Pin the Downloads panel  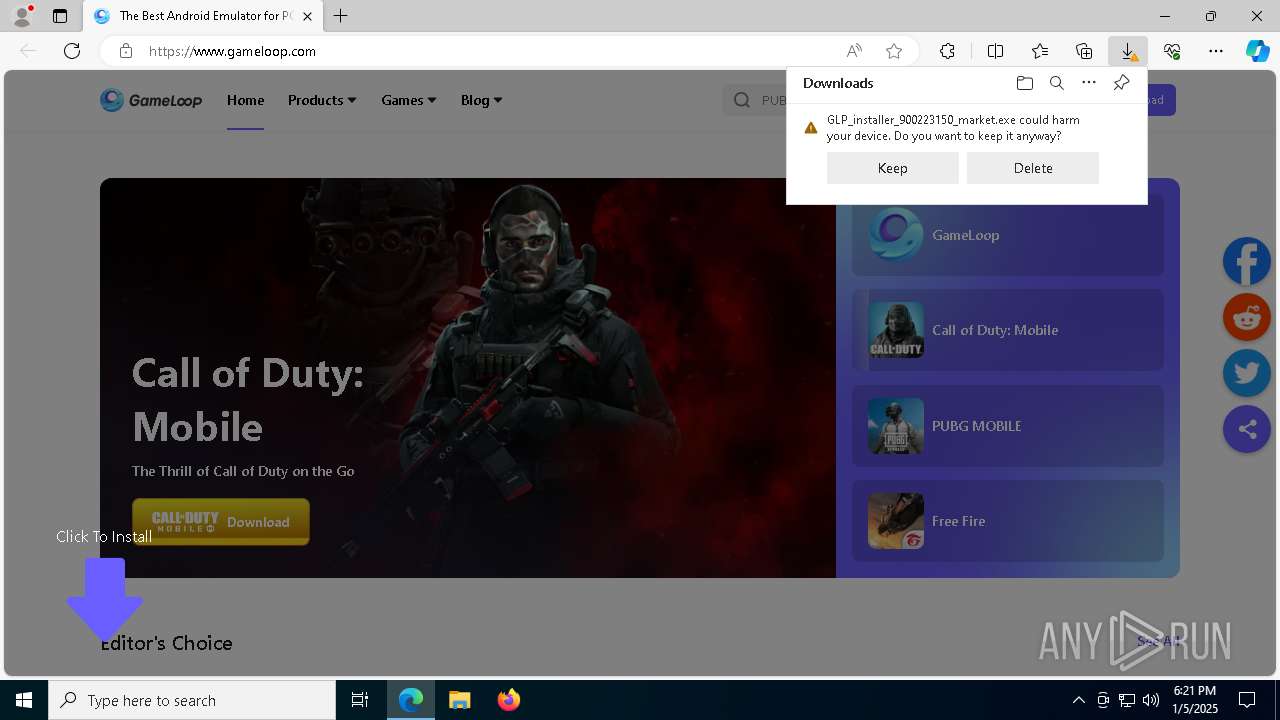tap(1121, 83)
